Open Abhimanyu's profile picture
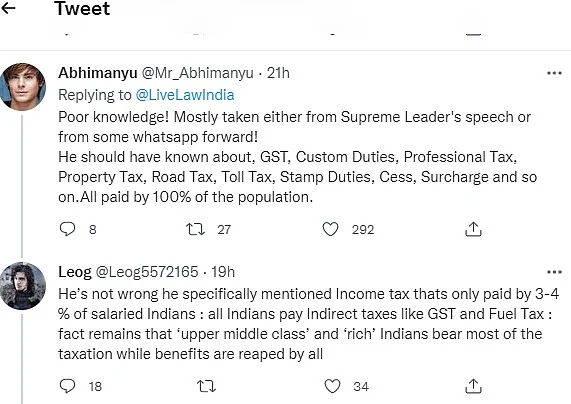Screen dimensions: 571x404 23,87
